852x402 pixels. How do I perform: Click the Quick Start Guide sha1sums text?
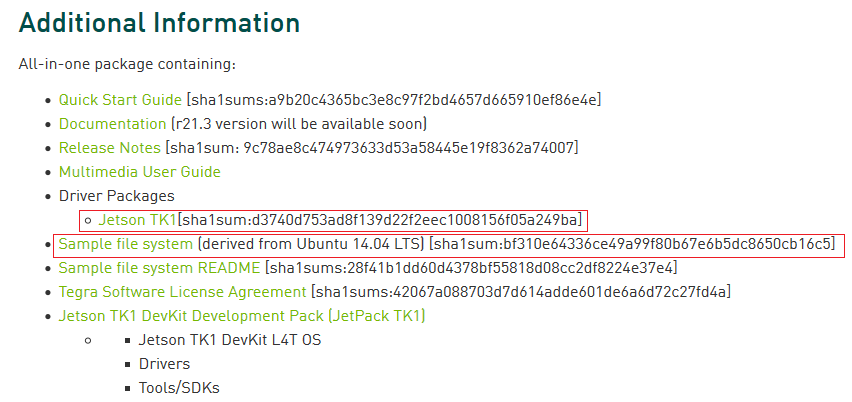click(x=394, y=100)
